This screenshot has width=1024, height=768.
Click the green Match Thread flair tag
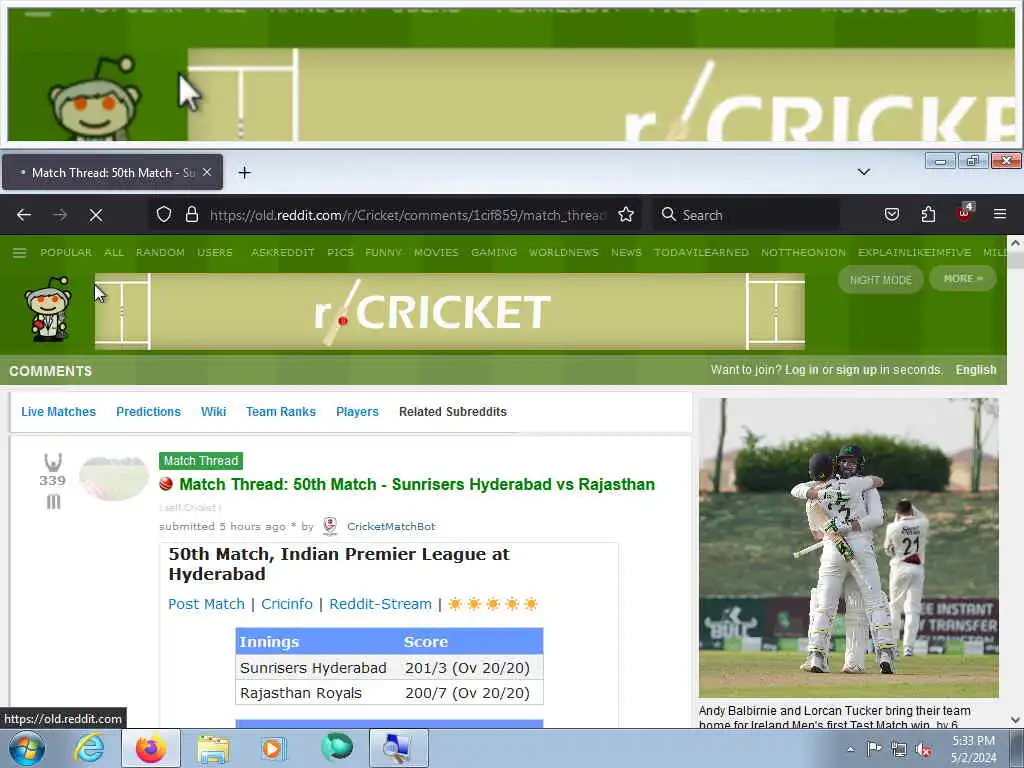200,461
